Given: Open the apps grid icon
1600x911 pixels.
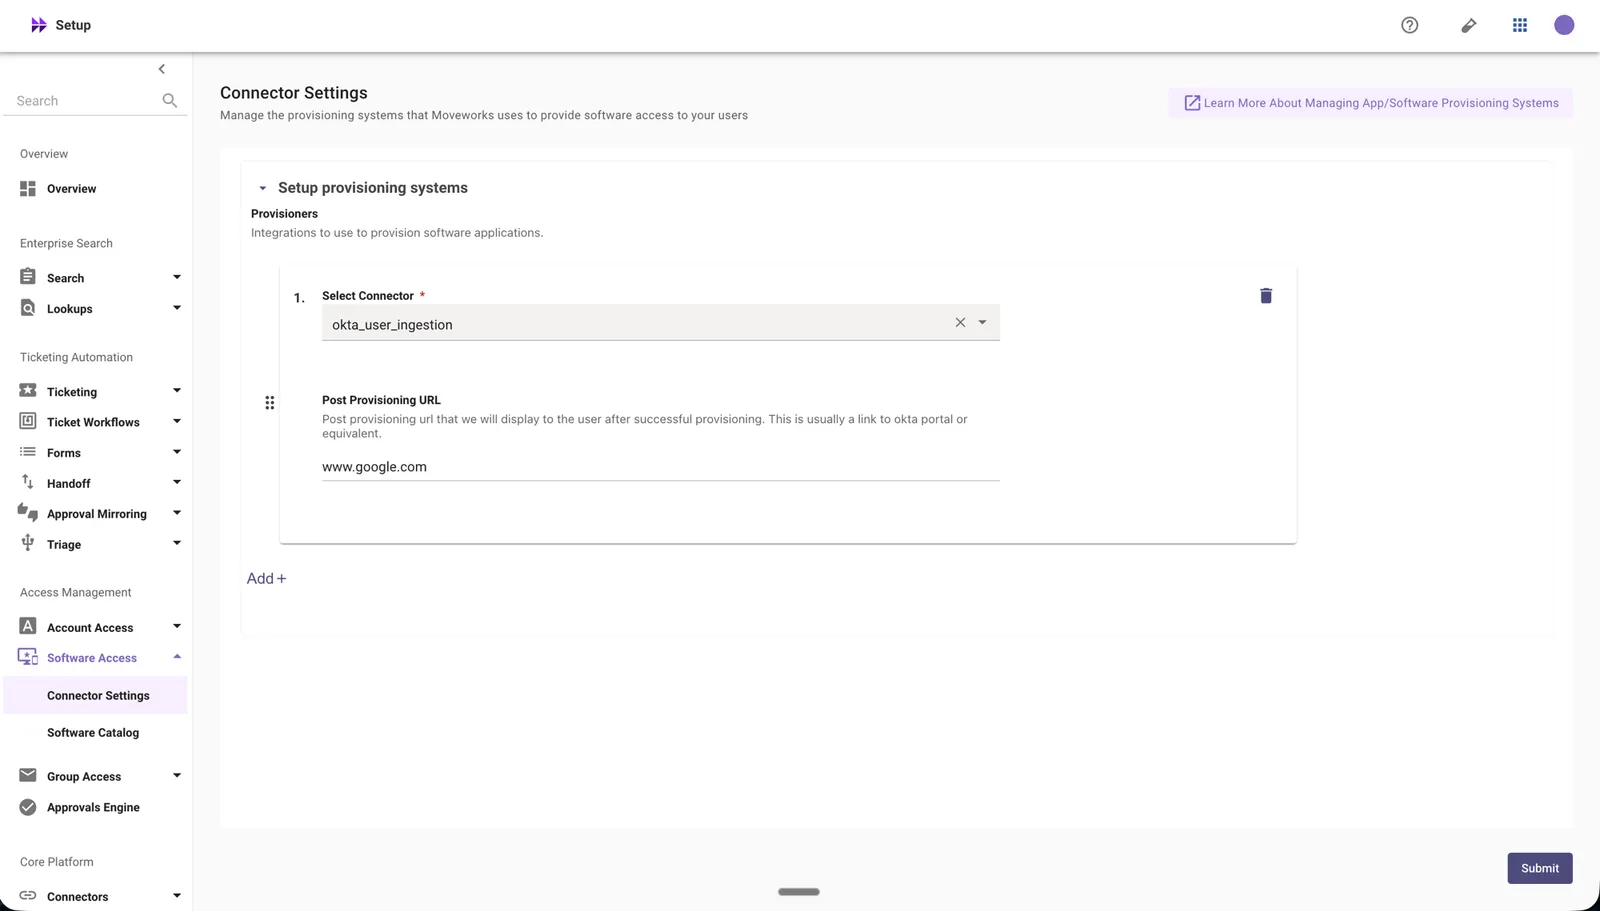Looking at the screenshot, I should pos(1519,25).
